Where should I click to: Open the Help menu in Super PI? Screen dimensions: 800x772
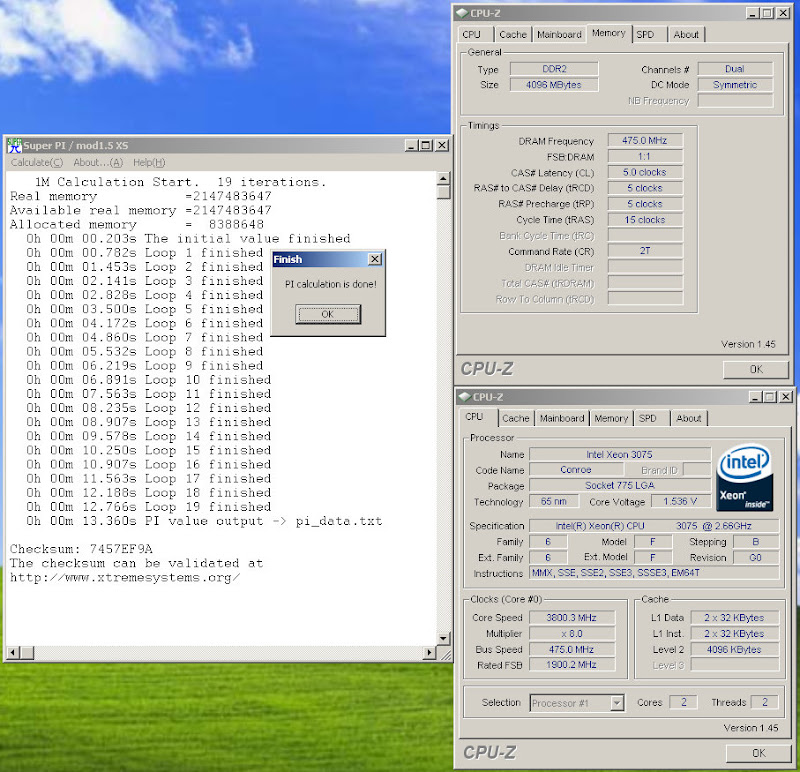point(148,162)
